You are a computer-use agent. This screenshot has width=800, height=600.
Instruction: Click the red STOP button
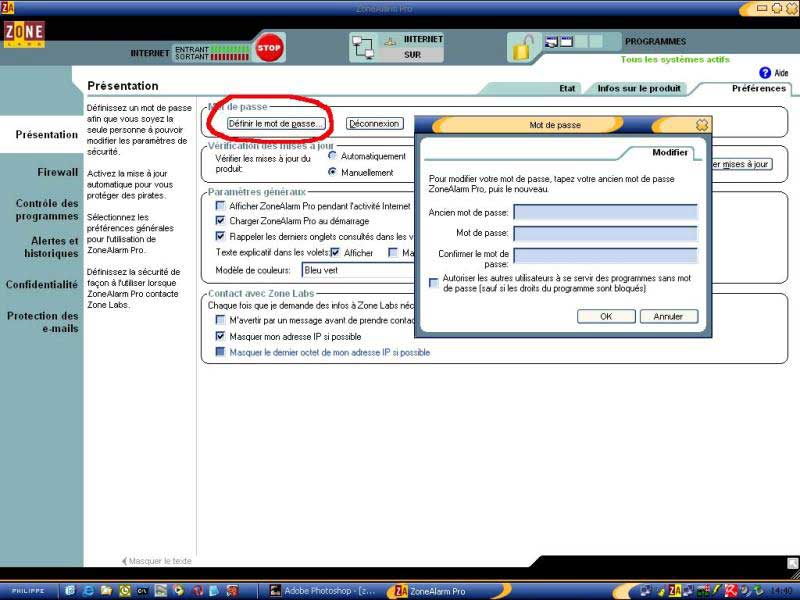[x=269, y=48]
